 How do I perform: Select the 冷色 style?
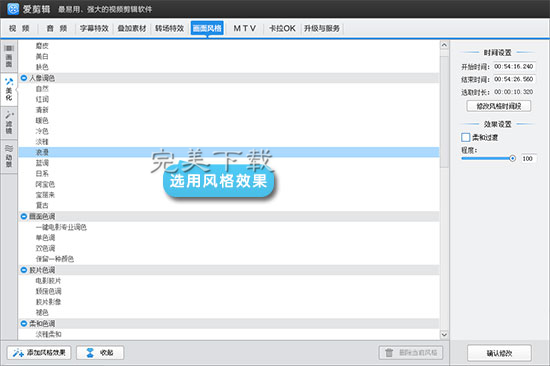[x=42, y=131]
